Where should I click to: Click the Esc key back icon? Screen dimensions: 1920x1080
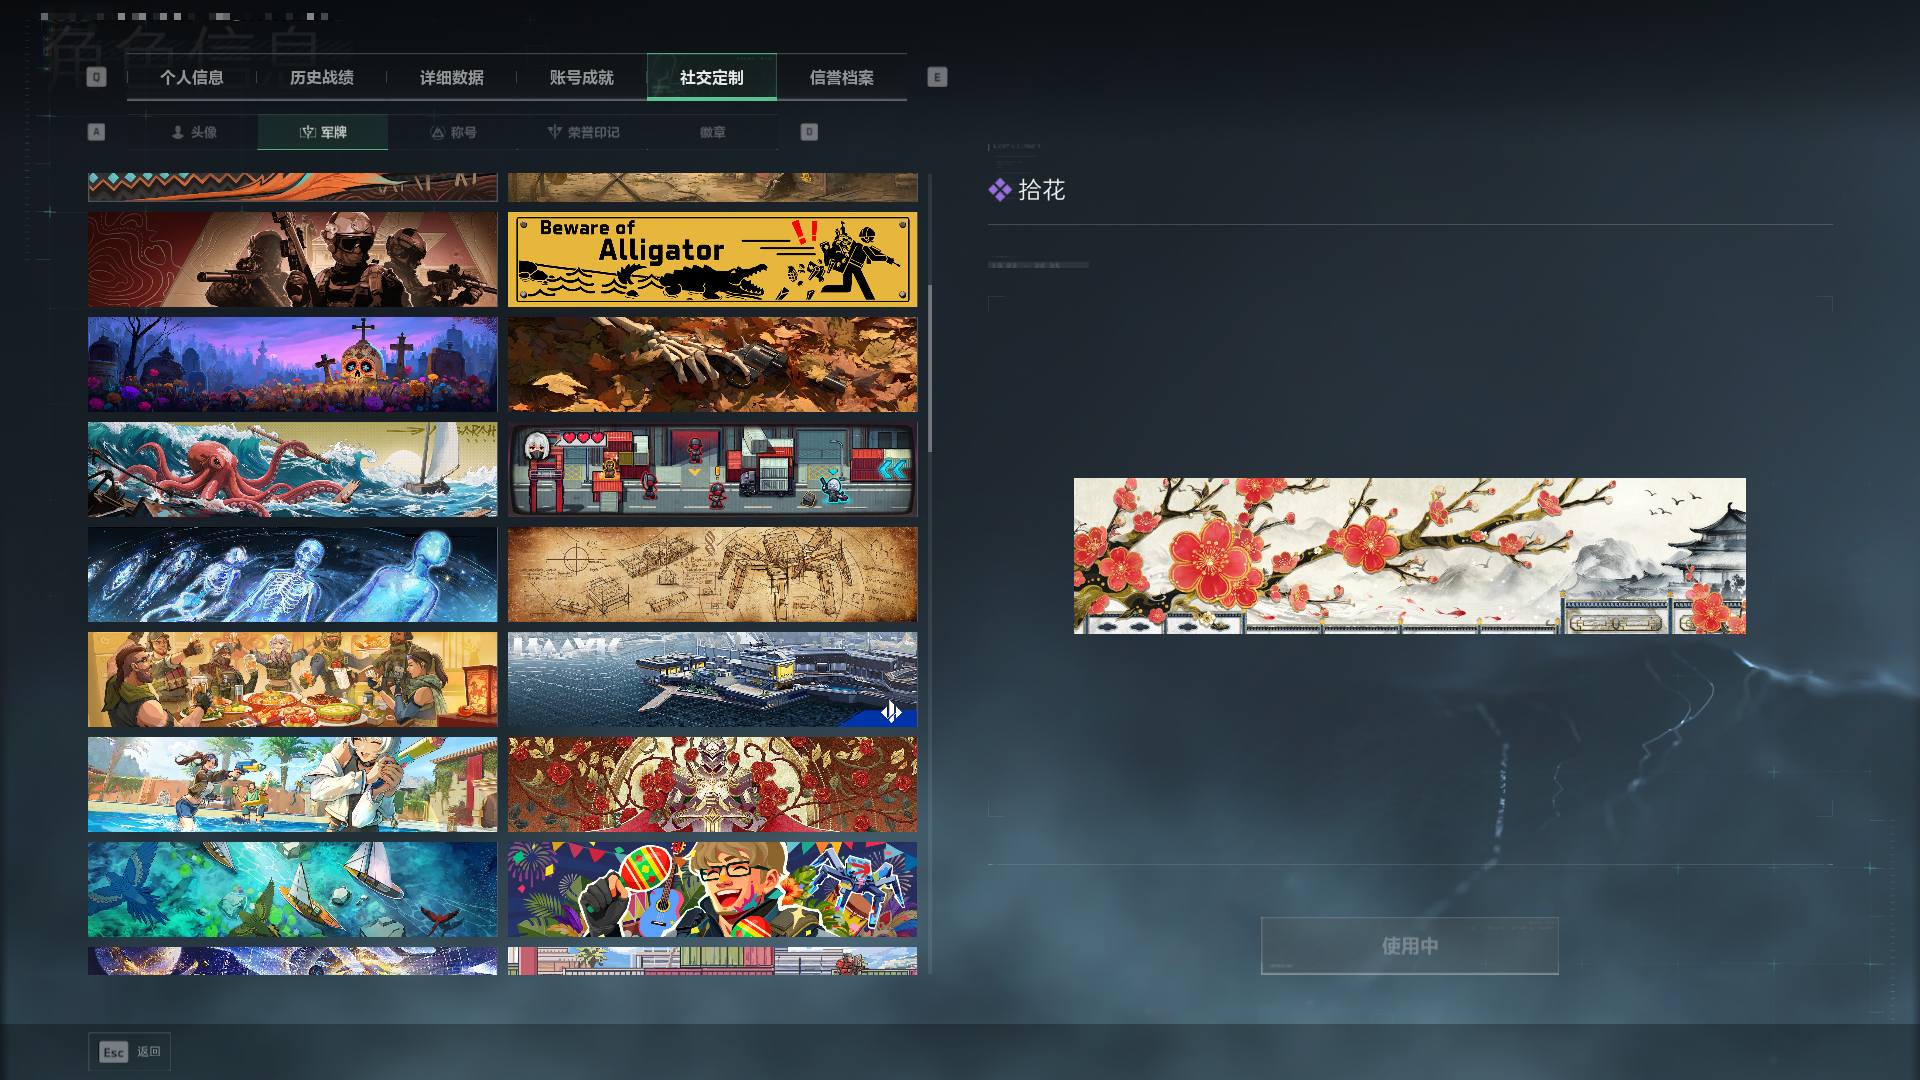[114, 1052]
